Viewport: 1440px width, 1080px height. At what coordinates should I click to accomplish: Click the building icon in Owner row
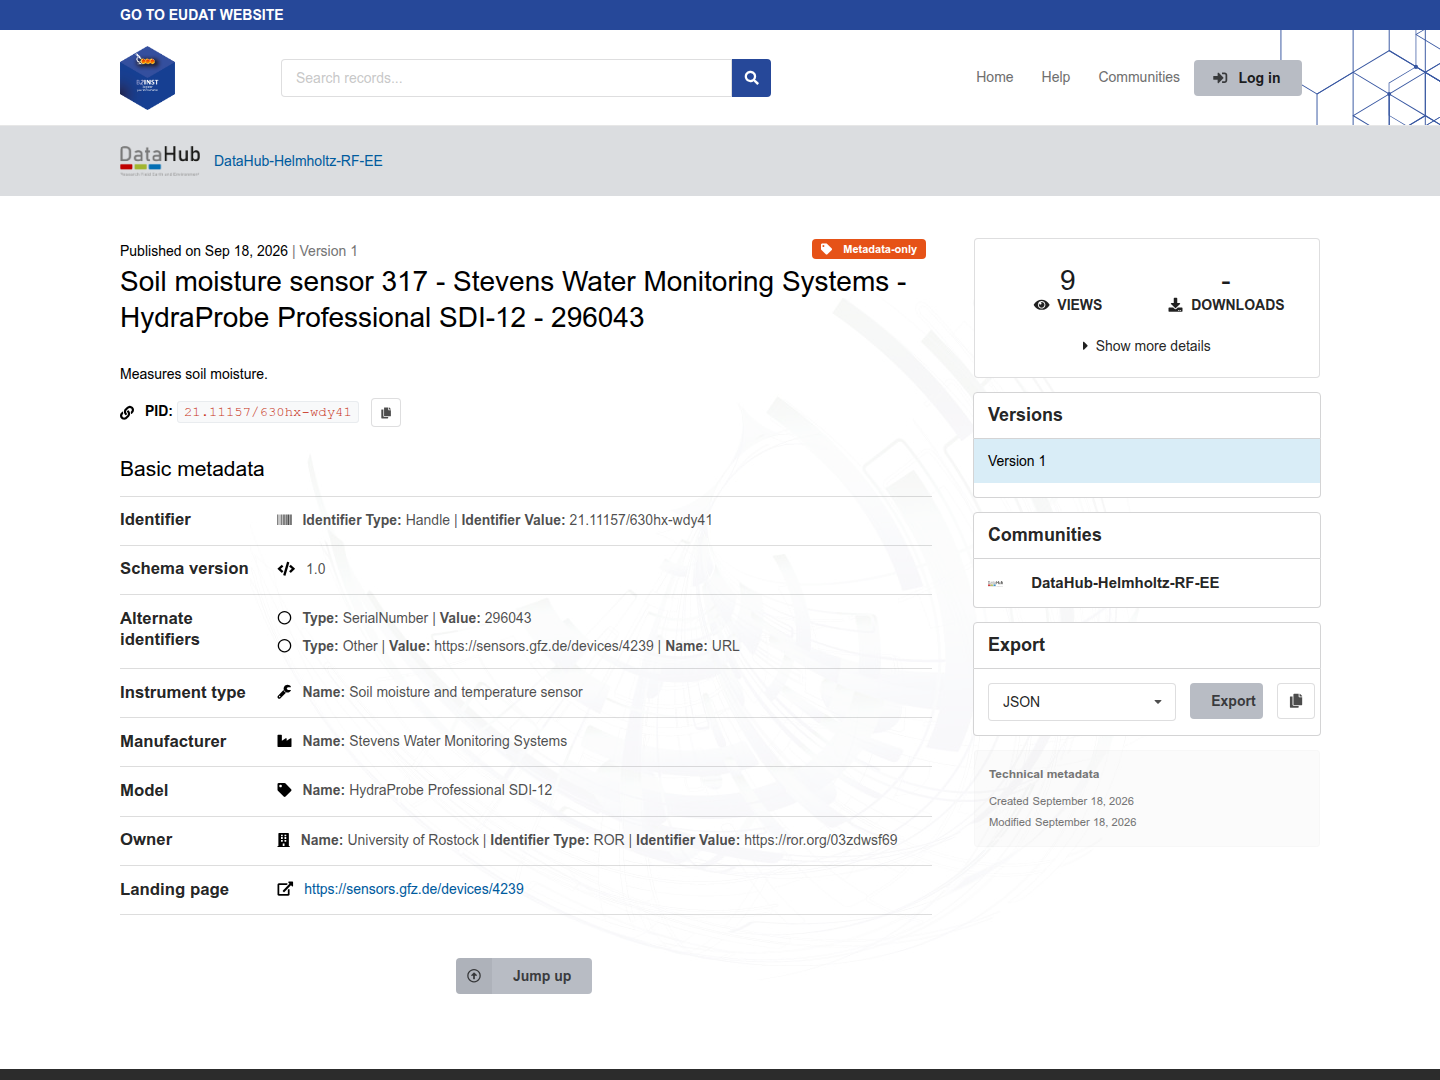[x=284, y=840]
